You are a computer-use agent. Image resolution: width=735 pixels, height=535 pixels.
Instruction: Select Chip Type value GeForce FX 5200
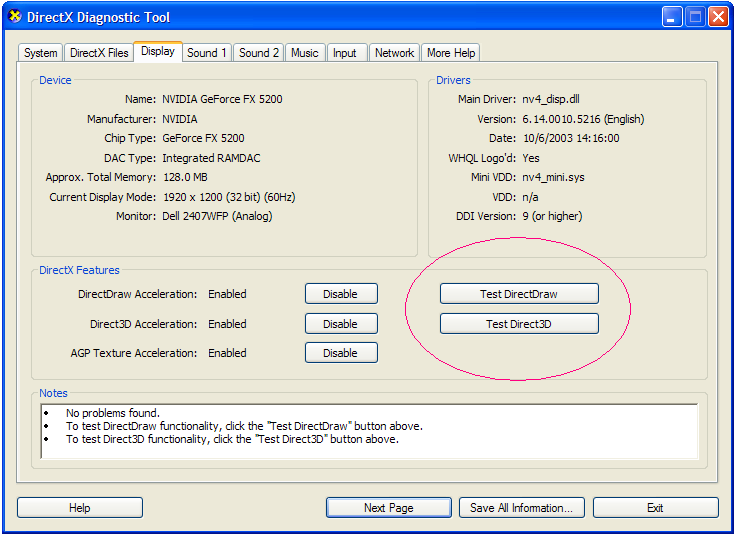203,138
